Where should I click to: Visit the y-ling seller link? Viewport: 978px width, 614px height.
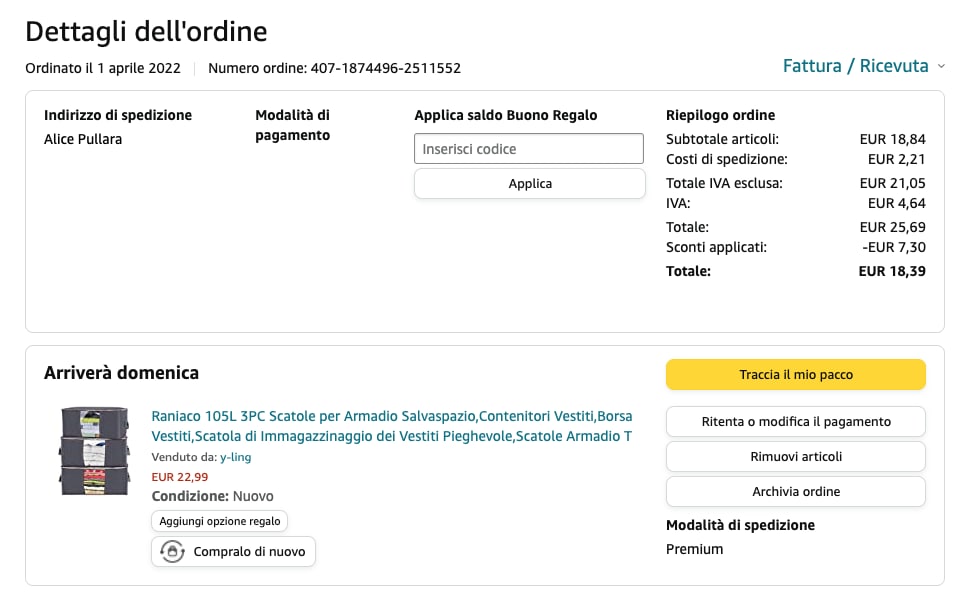234,457
